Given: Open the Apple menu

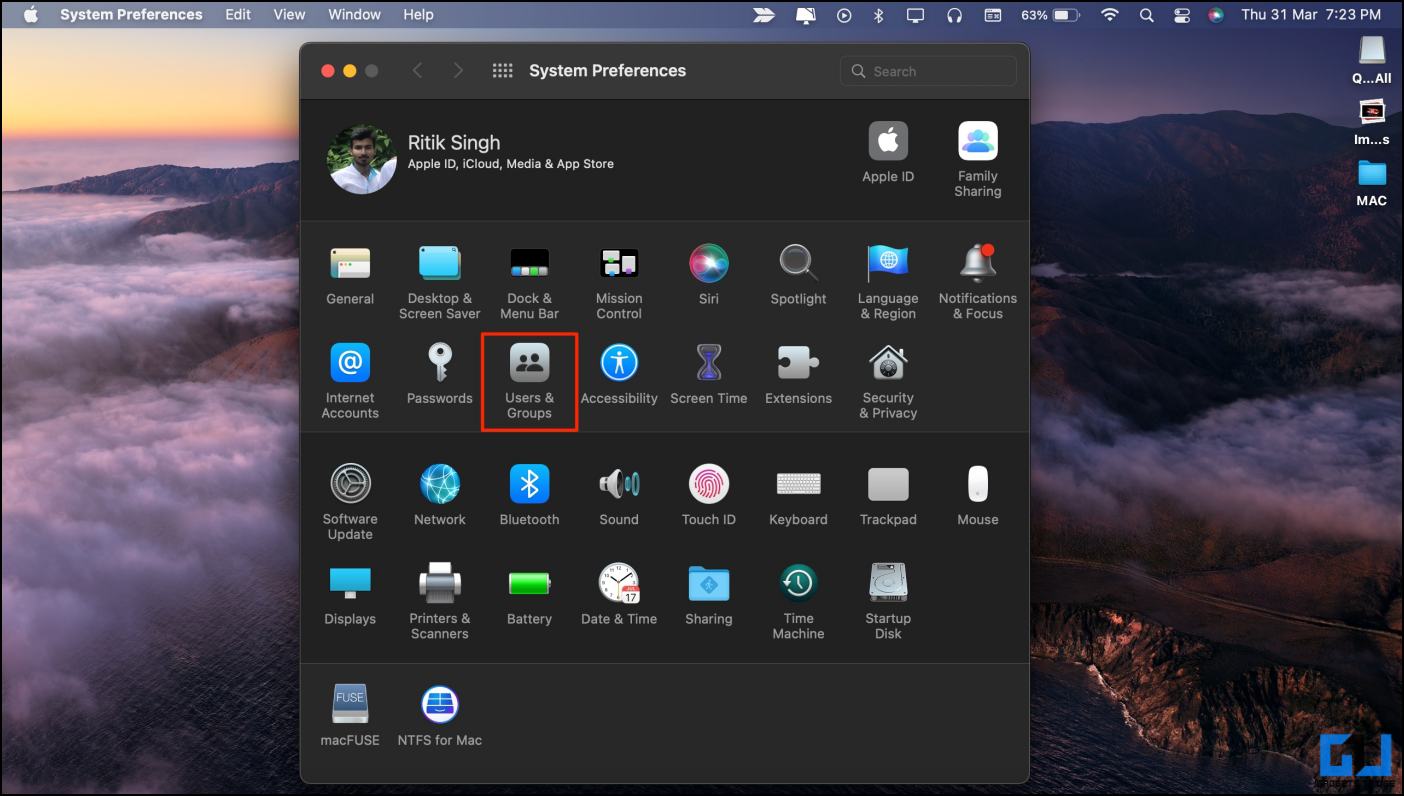Looking at the screenshot, I should point(31,14).
